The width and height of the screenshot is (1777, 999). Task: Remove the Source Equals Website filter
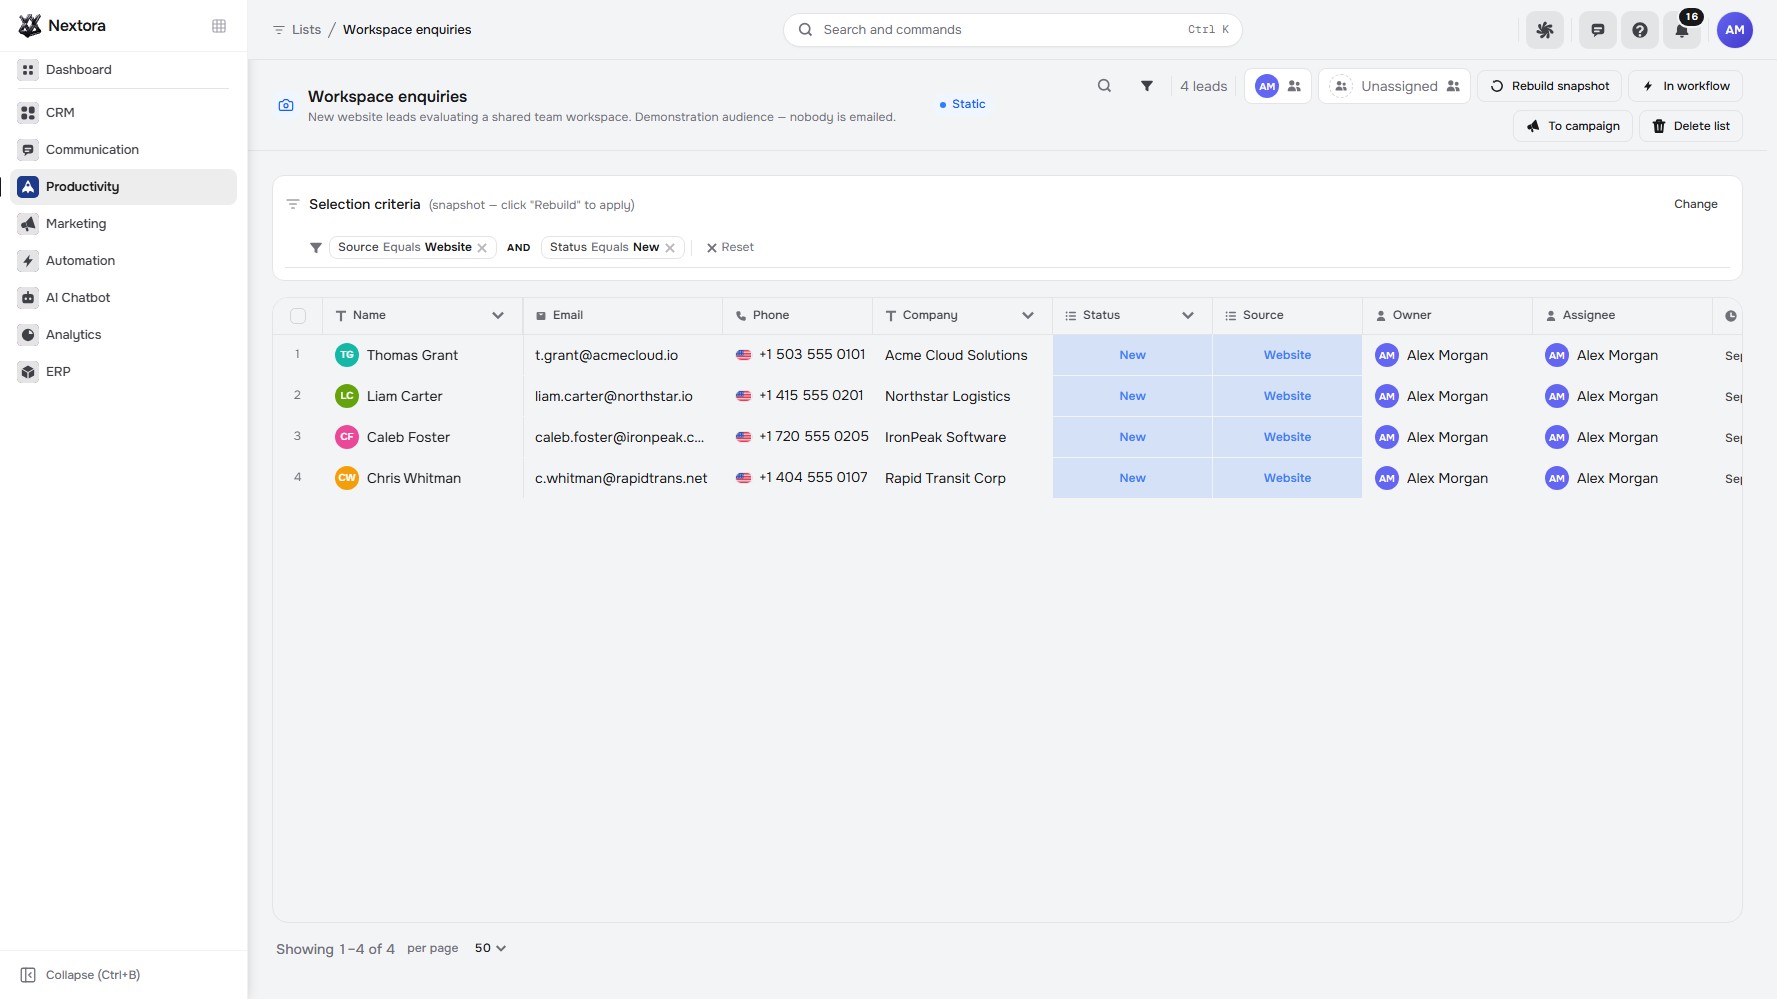tap(482, 248)
